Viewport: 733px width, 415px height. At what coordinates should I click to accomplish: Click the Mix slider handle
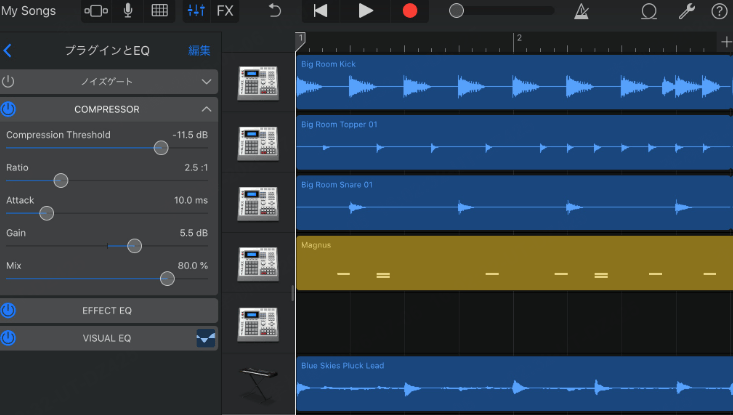point(167,279)
